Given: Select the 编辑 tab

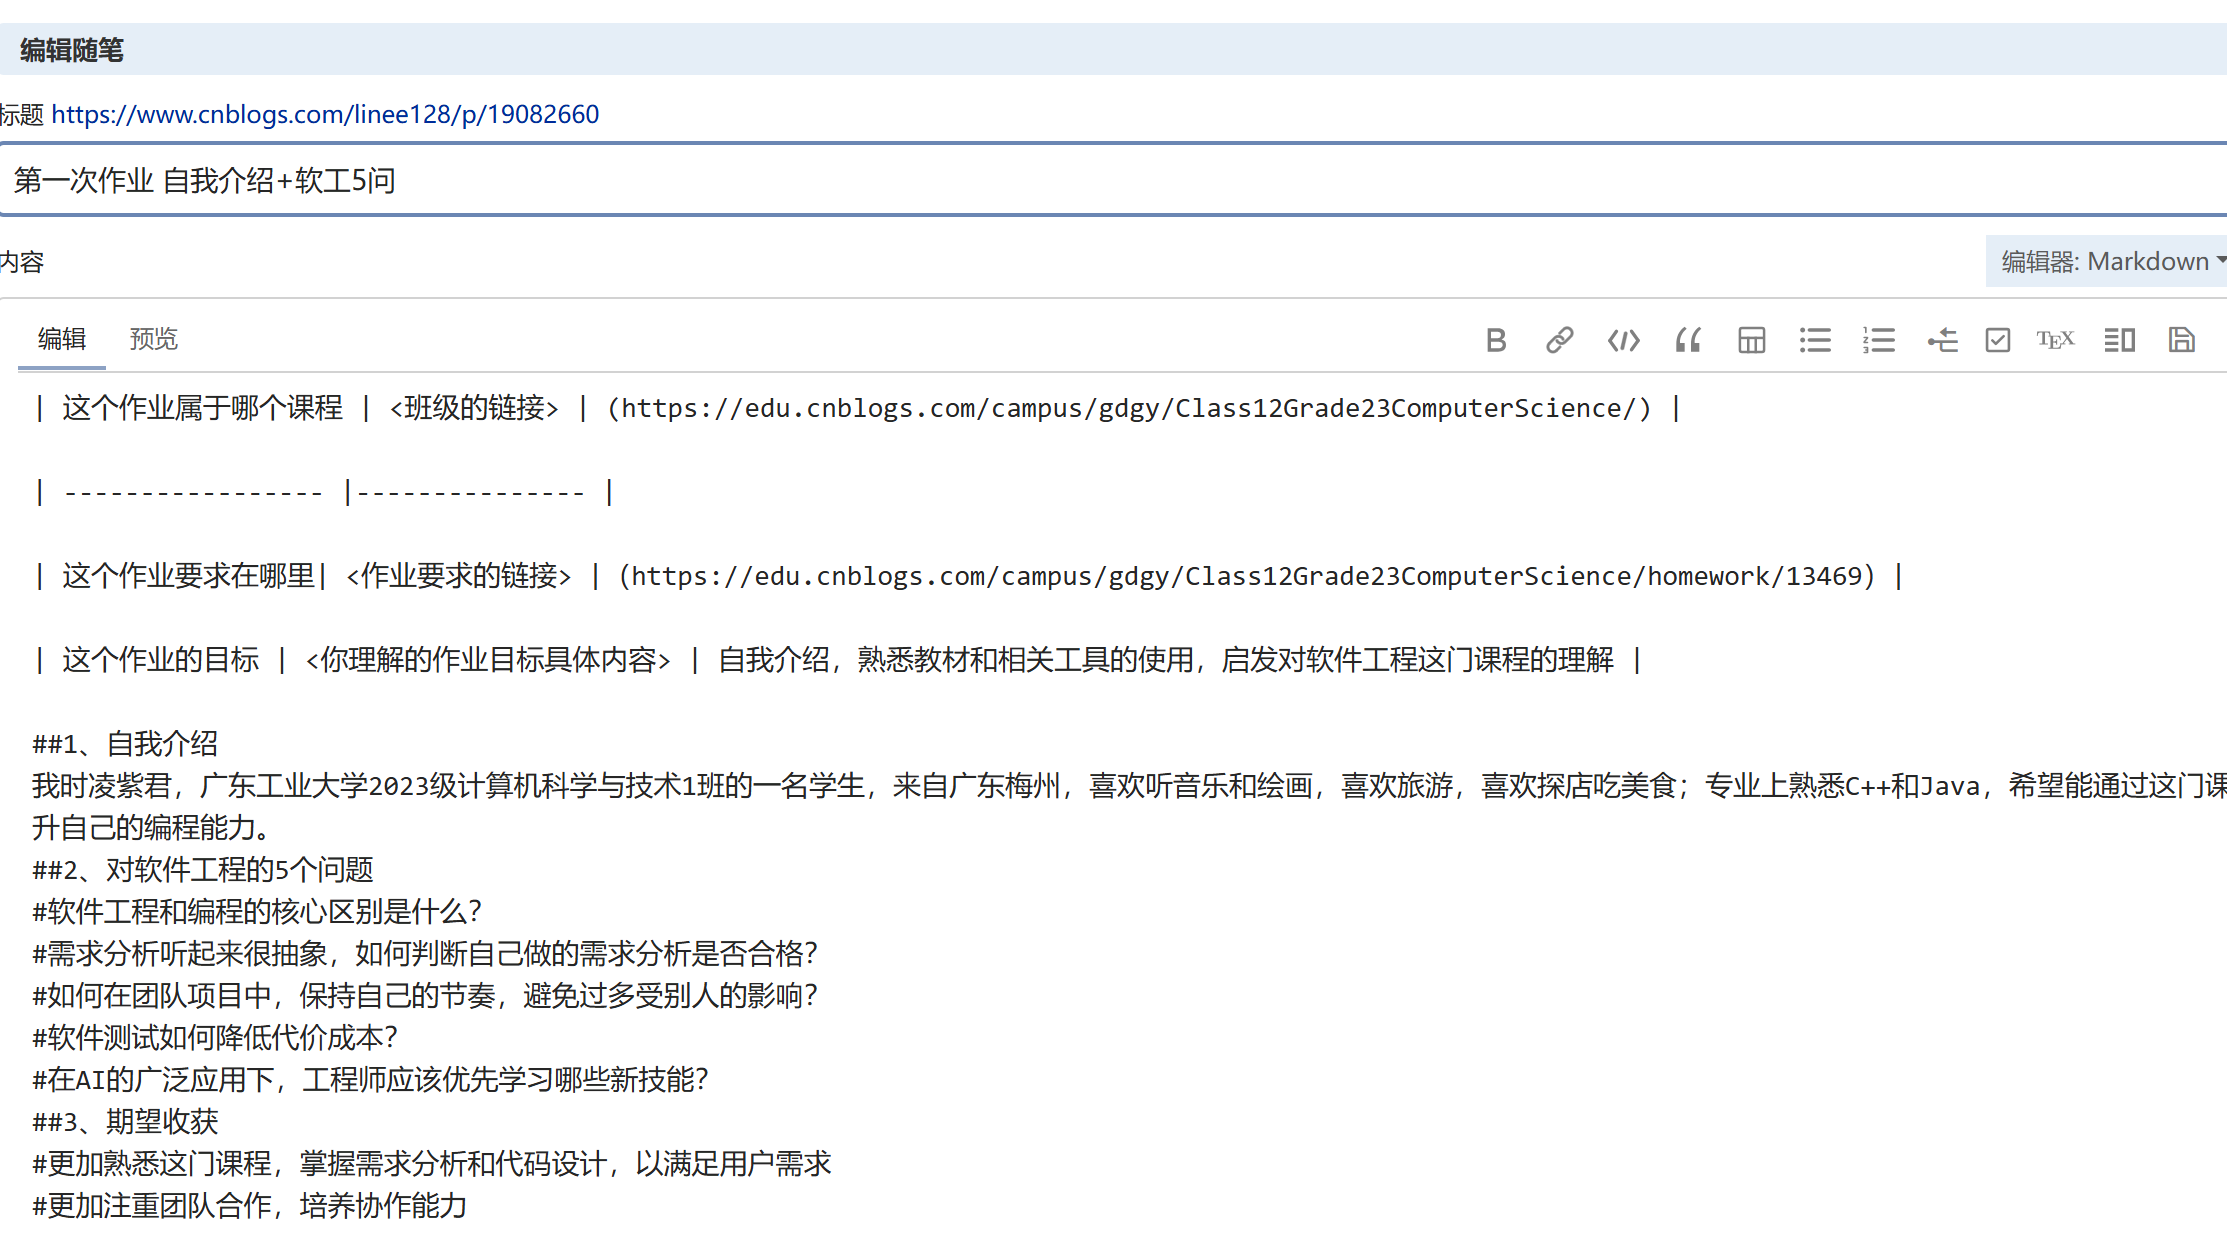Looking at the screenshot, I should coord(61,339).
